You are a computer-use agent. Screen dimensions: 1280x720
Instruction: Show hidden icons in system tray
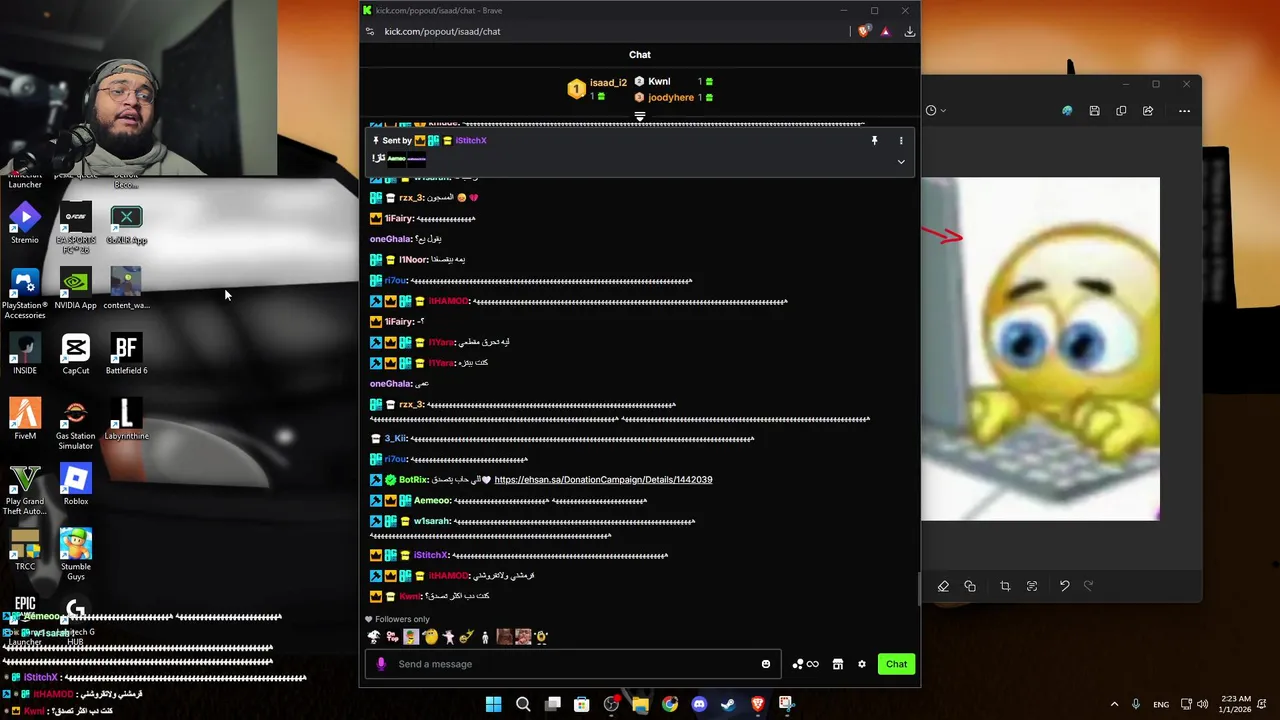1114,704
